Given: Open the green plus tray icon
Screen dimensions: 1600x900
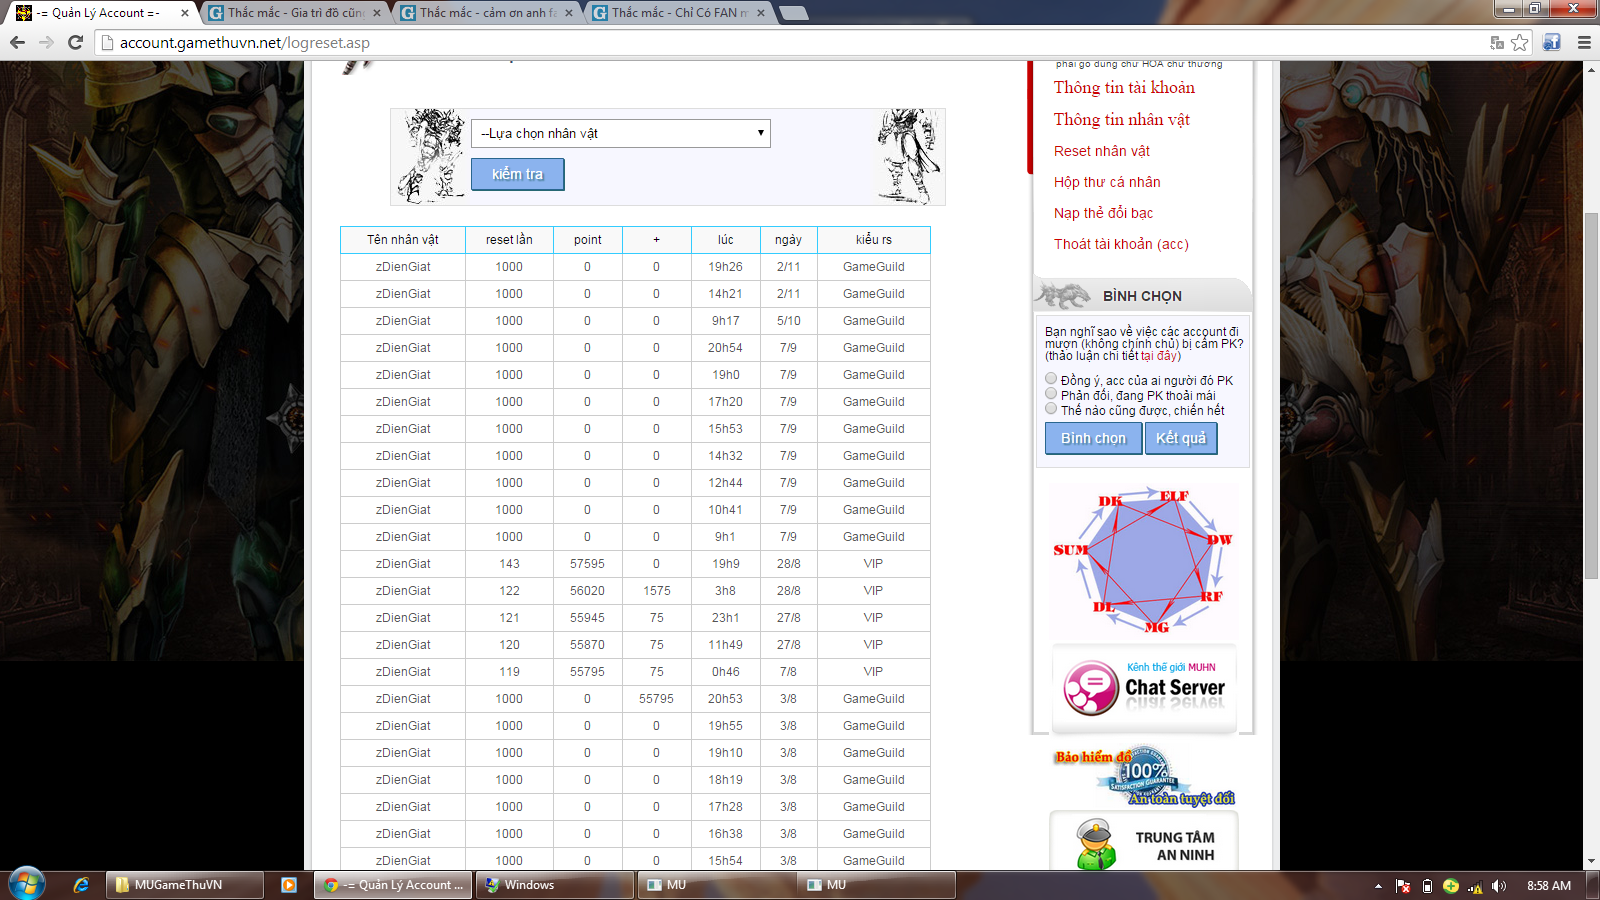Looking at the screenshot, I should [x=1451, y=886].
